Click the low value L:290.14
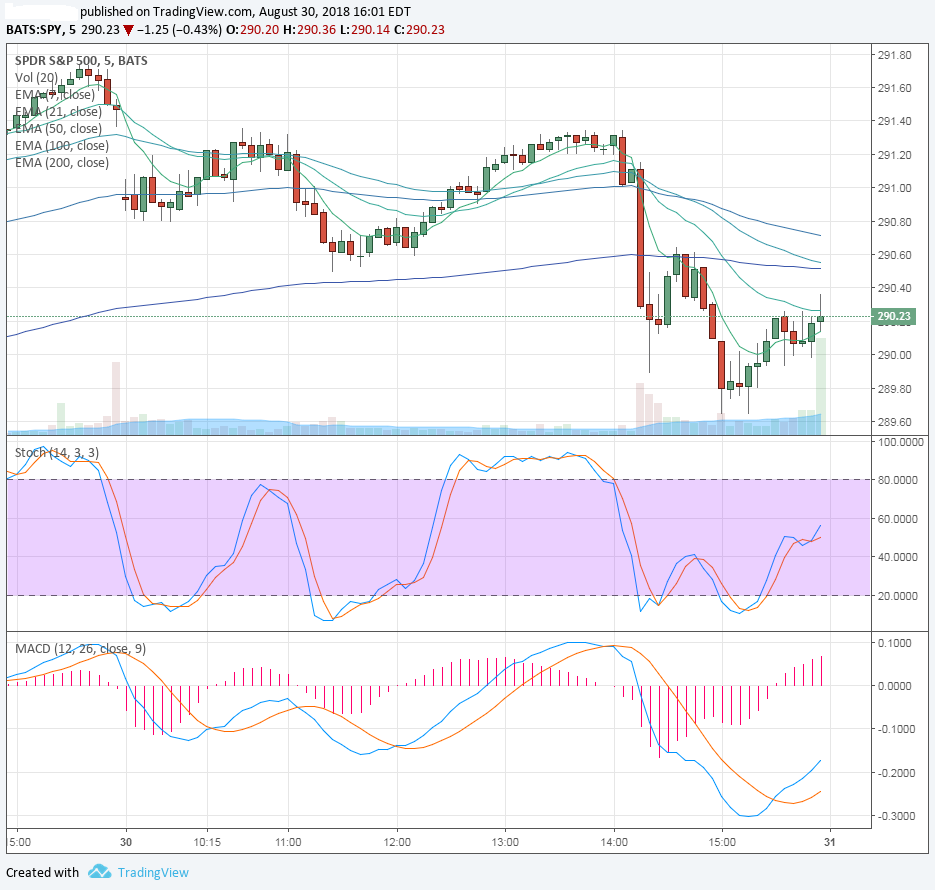 tap(366, 30)
